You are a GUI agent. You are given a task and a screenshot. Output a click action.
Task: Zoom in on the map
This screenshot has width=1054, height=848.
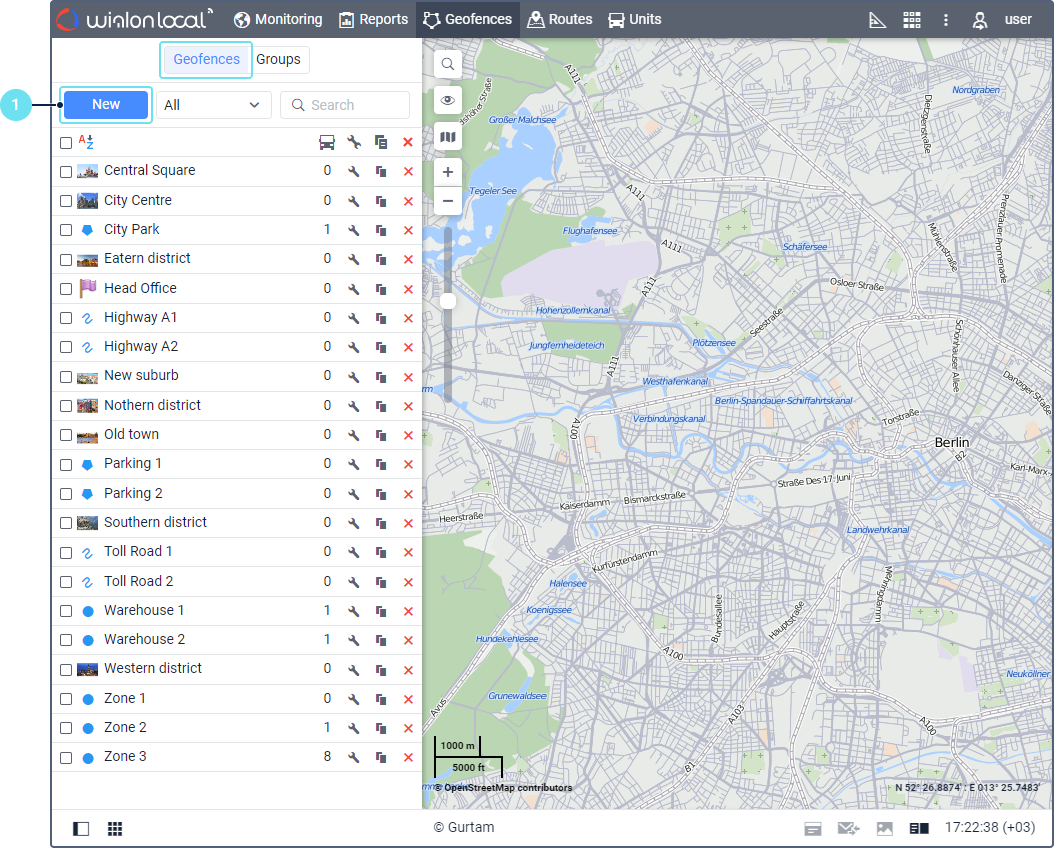click(x=447, y=172)
